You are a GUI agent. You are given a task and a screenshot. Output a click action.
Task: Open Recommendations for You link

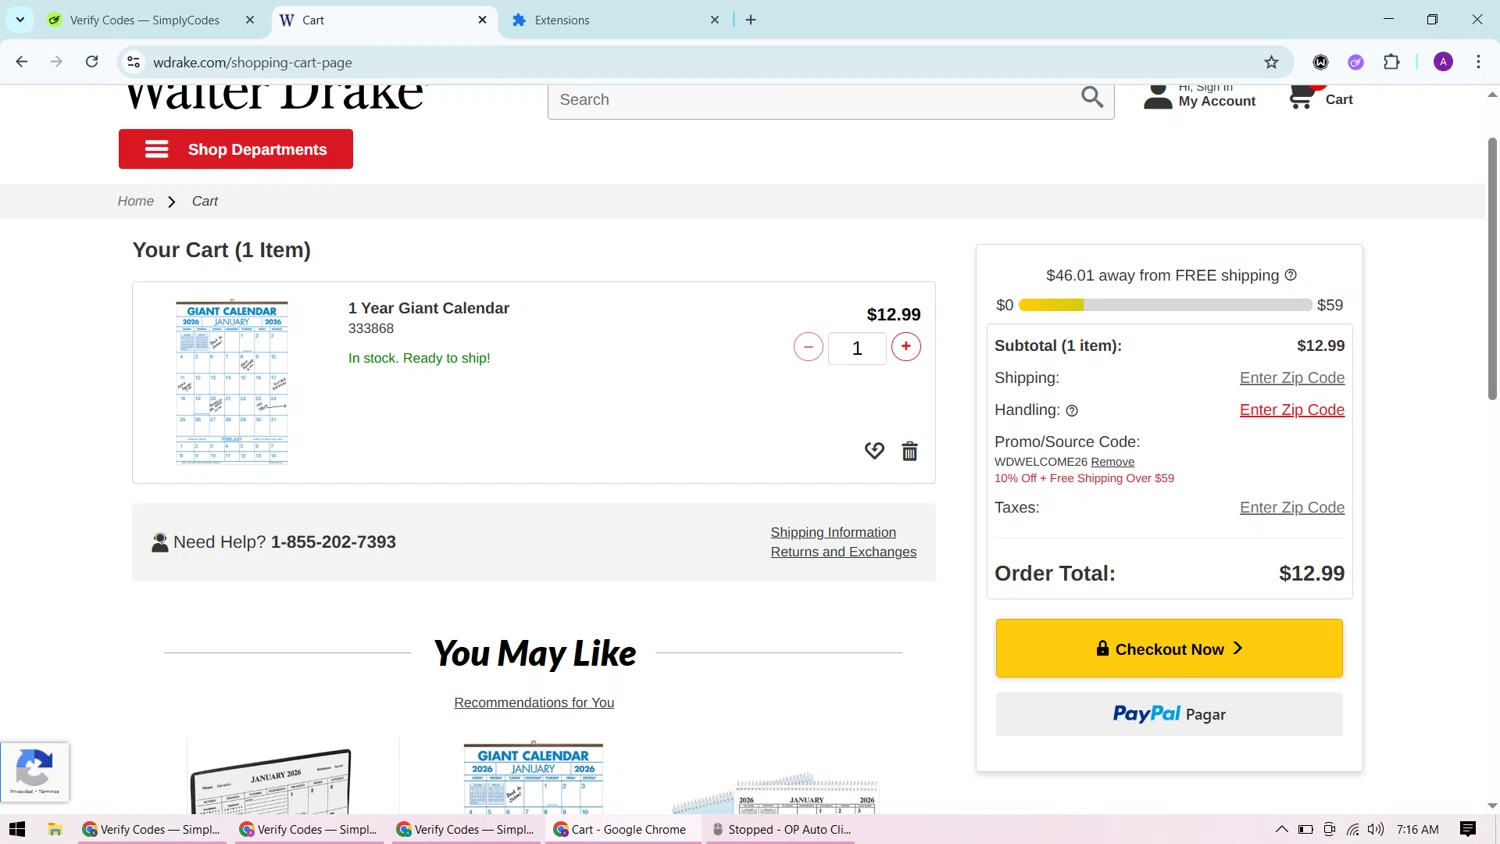pyautogui.click(x=534, y=703)
